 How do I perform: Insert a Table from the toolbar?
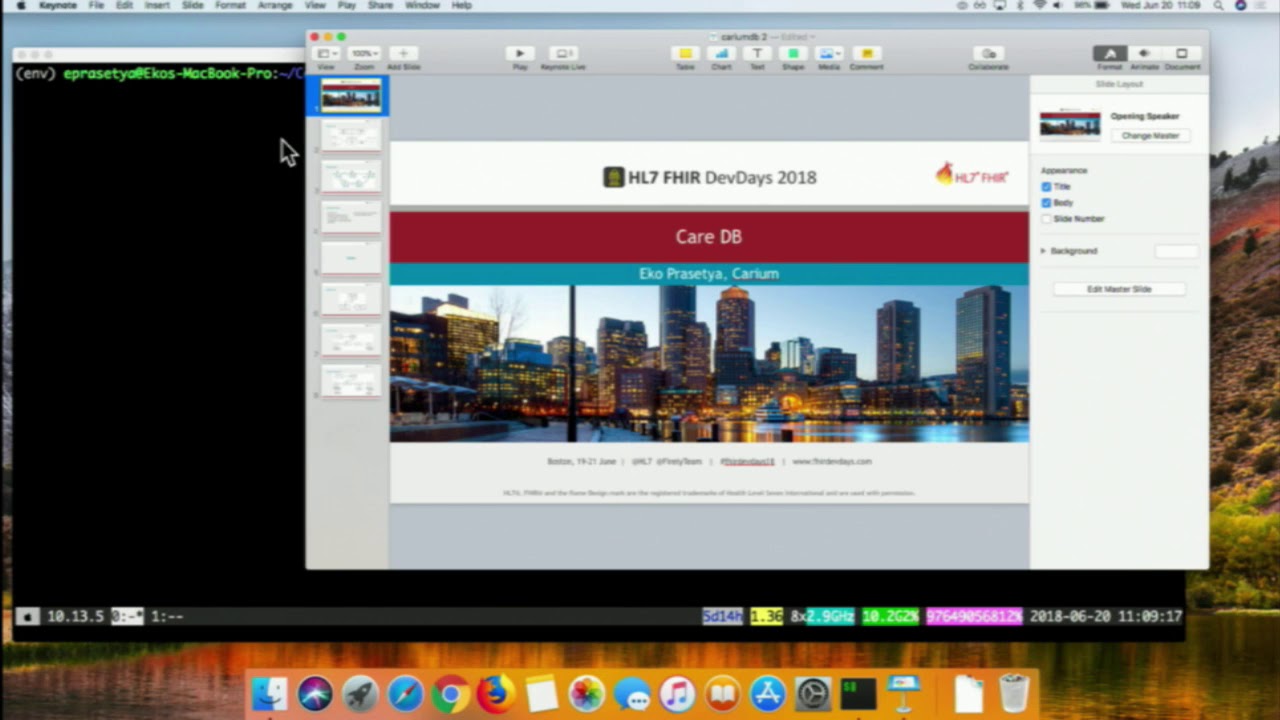coord(685,54)
